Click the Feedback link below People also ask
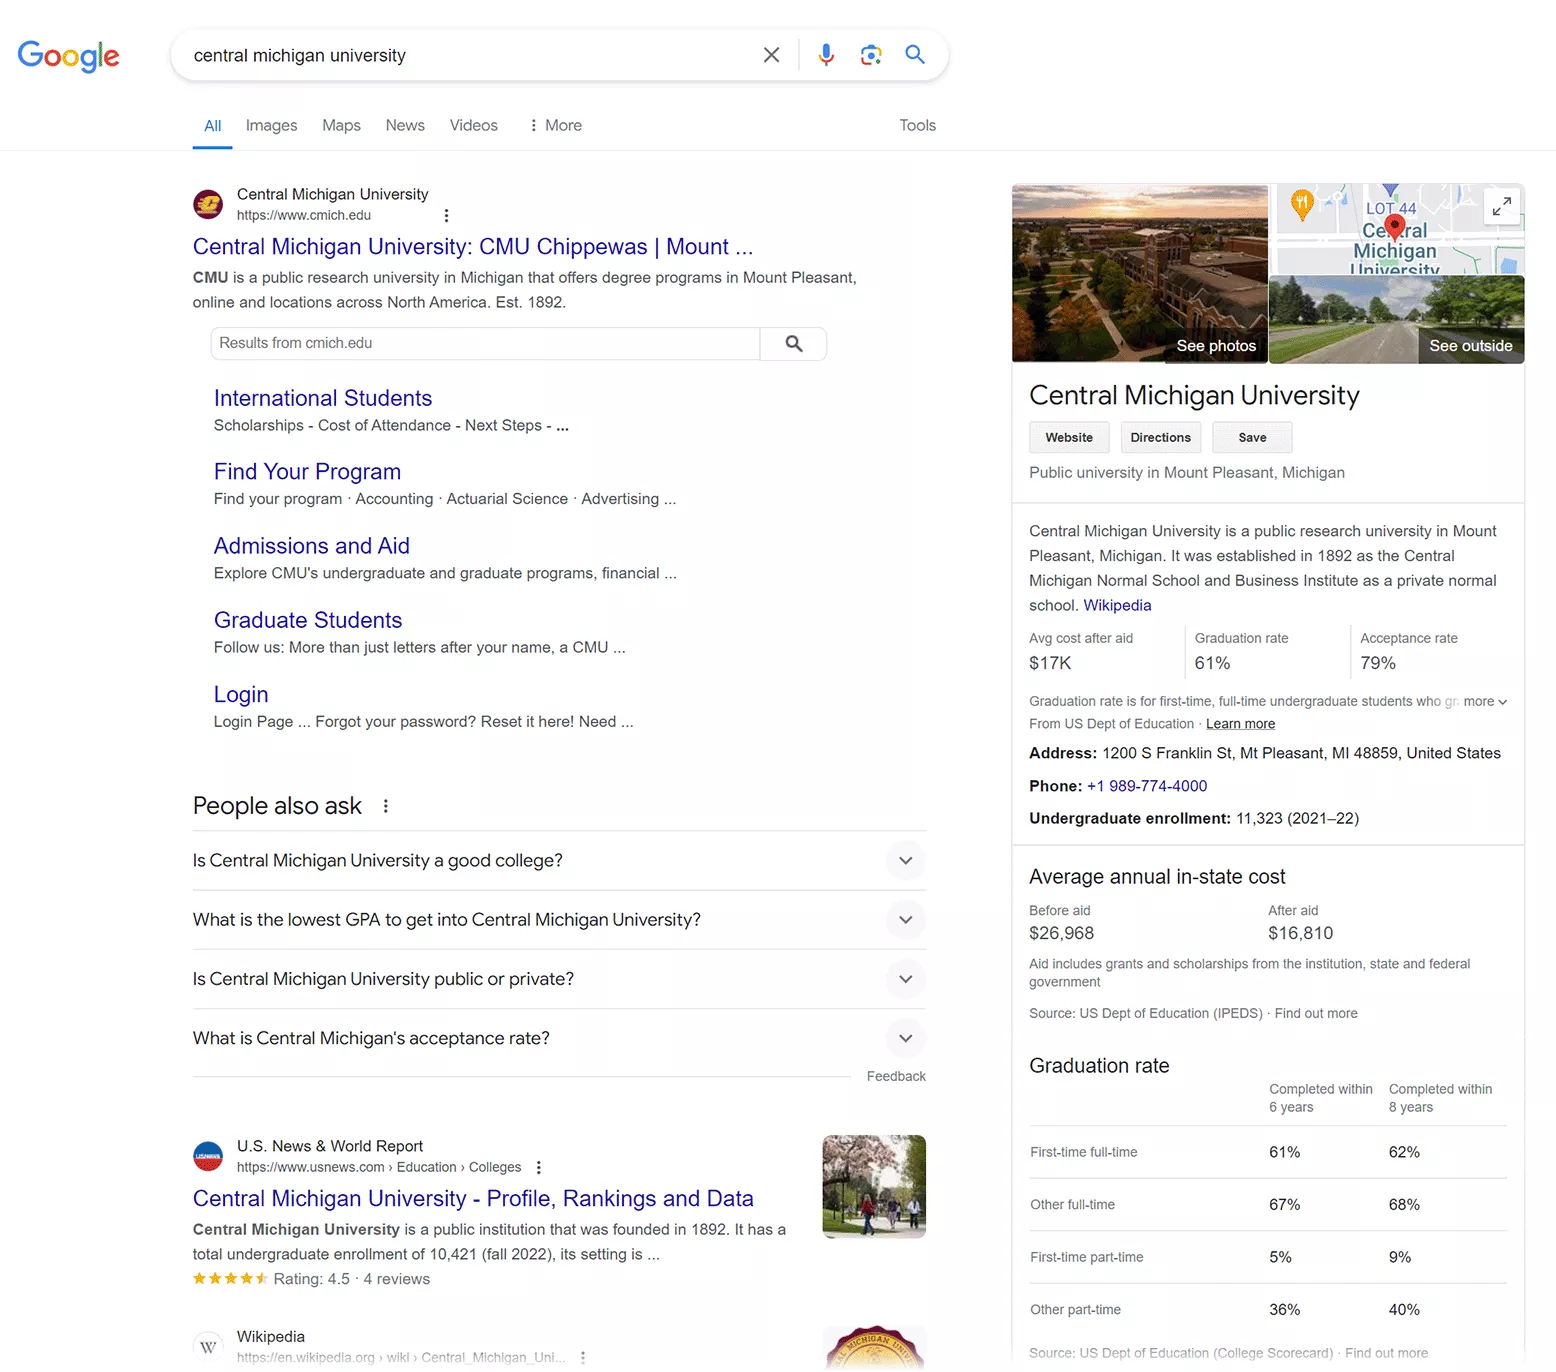1556x1372 pixels. (x=896, y=1077)
